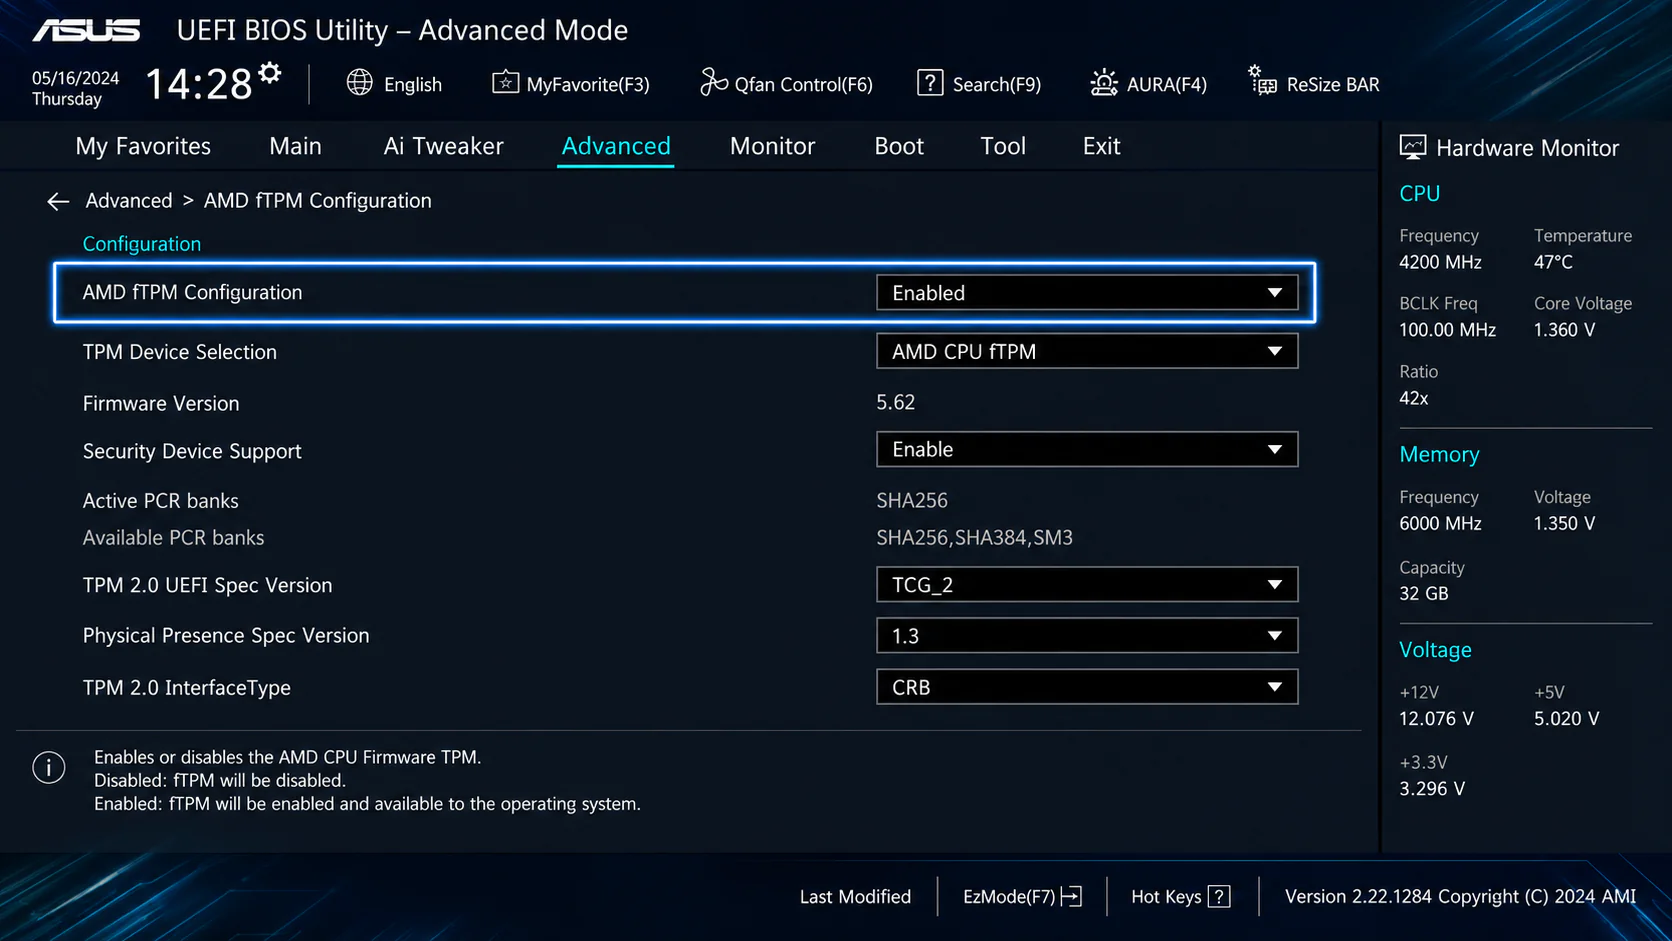
Task: Click Search(F9) label
Action: tap(997, 85)
